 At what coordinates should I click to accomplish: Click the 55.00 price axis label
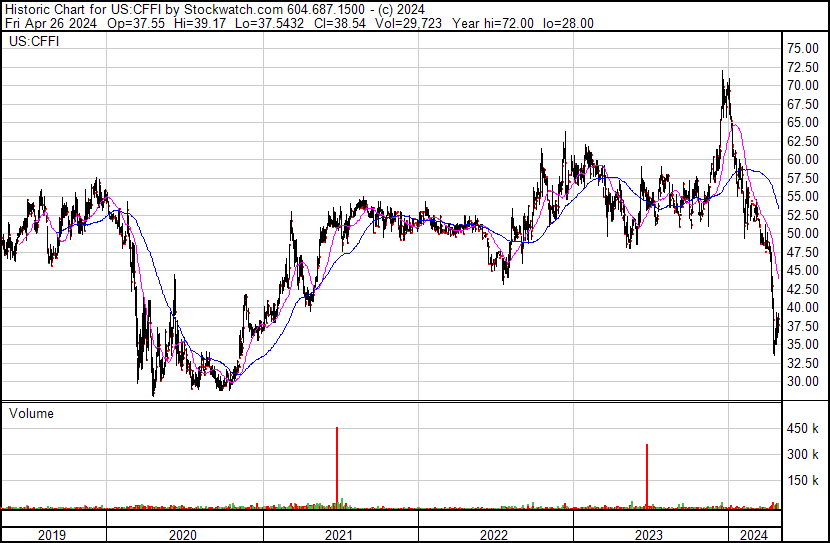pos(803,197)
